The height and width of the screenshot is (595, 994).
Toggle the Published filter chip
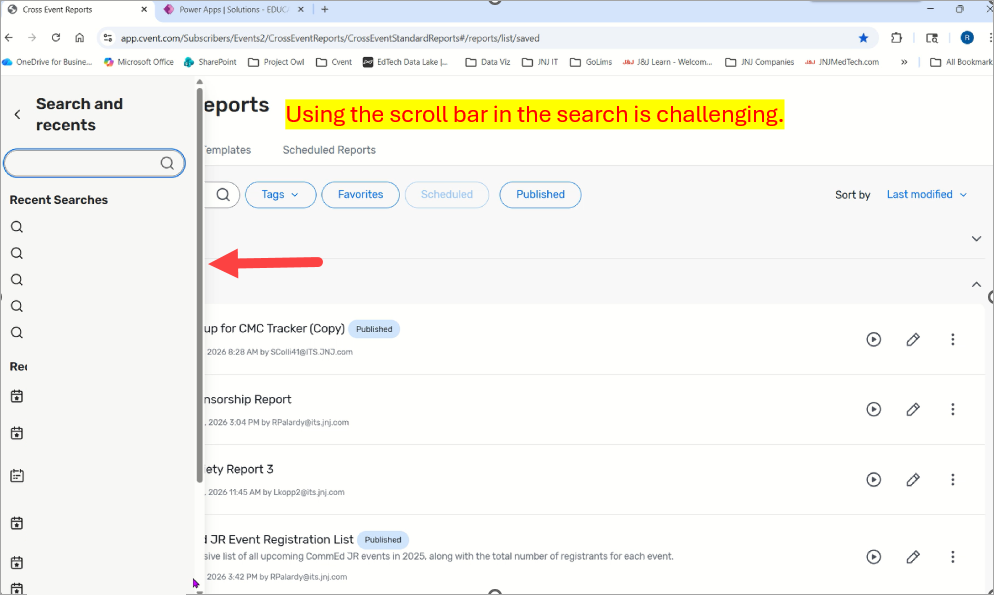tap(540, 194)
